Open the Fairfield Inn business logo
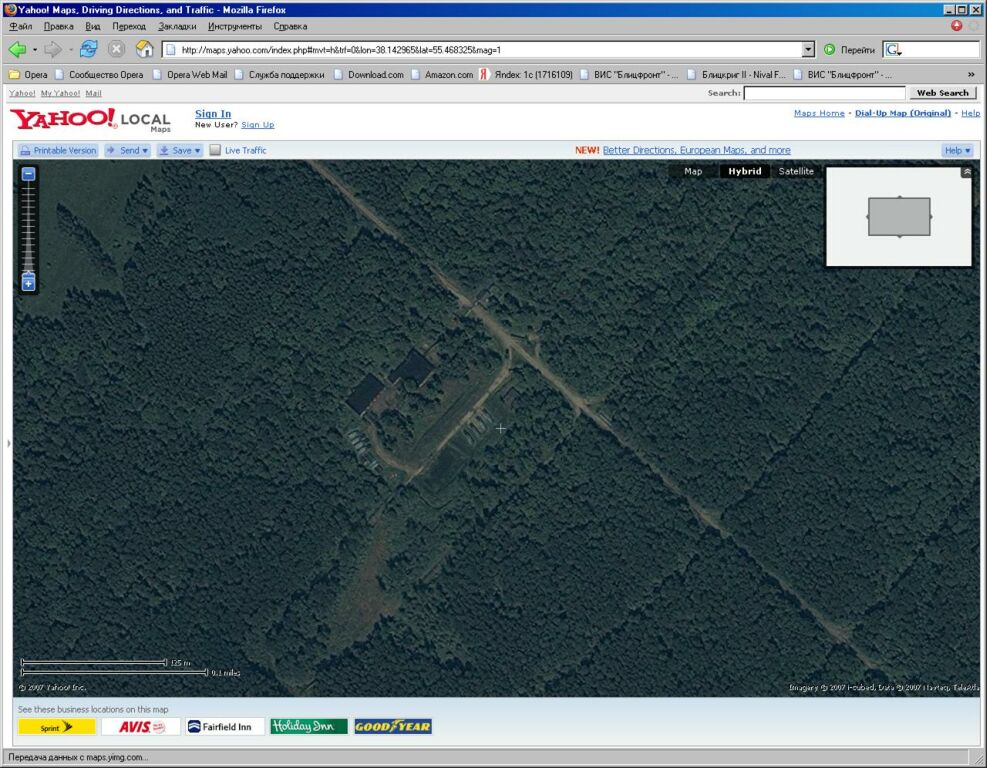This screenshot has height=768, width=987. (224, 726)
